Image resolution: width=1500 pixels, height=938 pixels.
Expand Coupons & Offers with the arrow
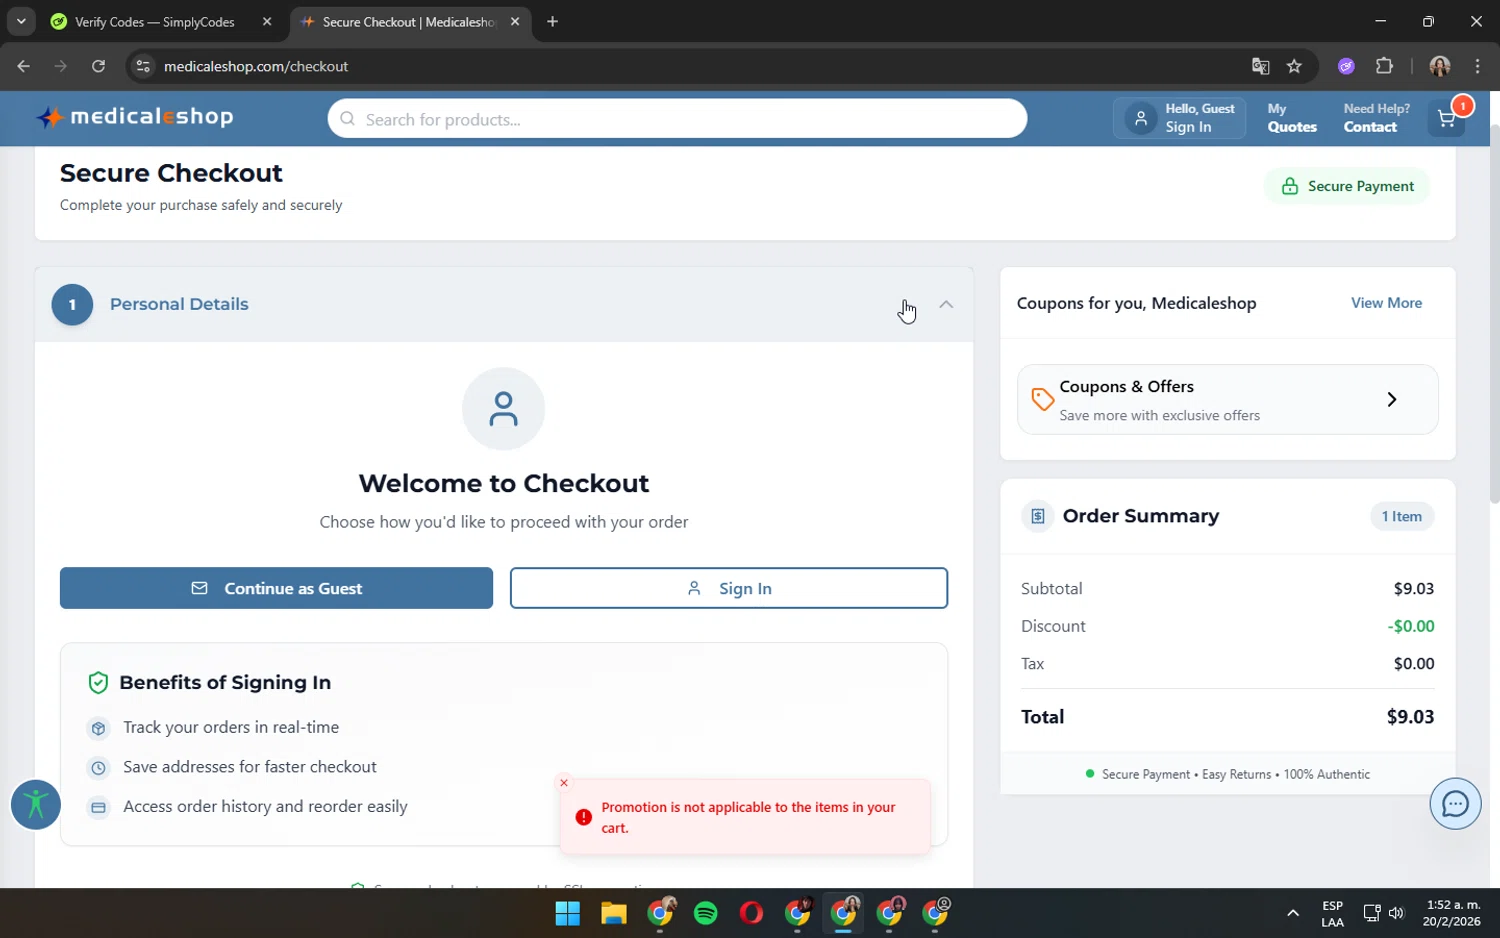1391,399
